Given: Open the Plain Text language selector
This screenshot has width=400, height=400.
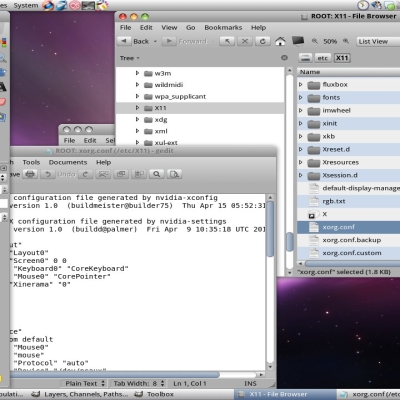Looking at the screenshot, I should (x=85, y=383).
